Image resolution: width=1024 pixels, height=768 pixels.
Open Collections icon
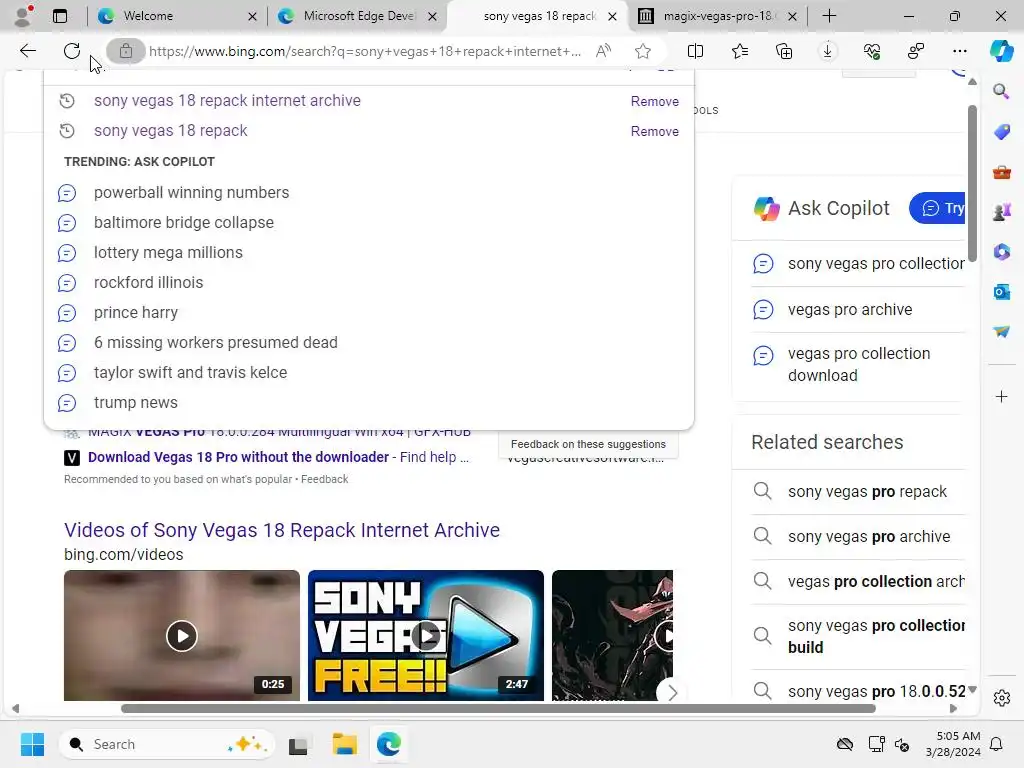784,51
